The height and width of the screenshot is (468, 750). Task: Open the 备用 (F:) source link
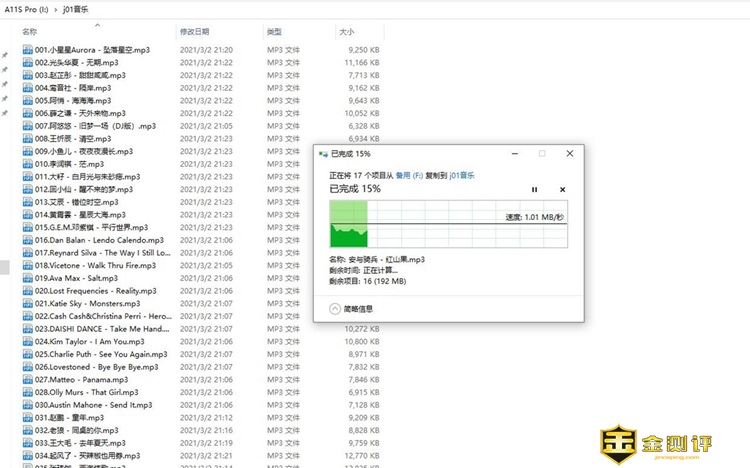point(409,174)
